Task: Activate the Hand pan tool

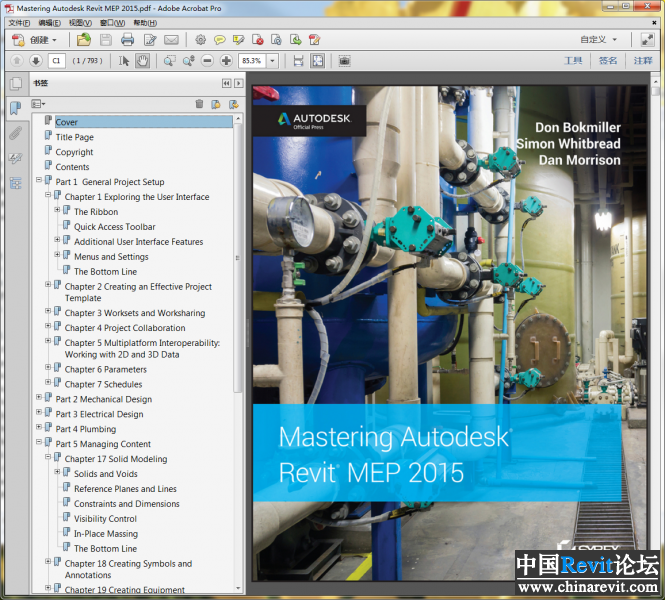Action: coord(142,61)
